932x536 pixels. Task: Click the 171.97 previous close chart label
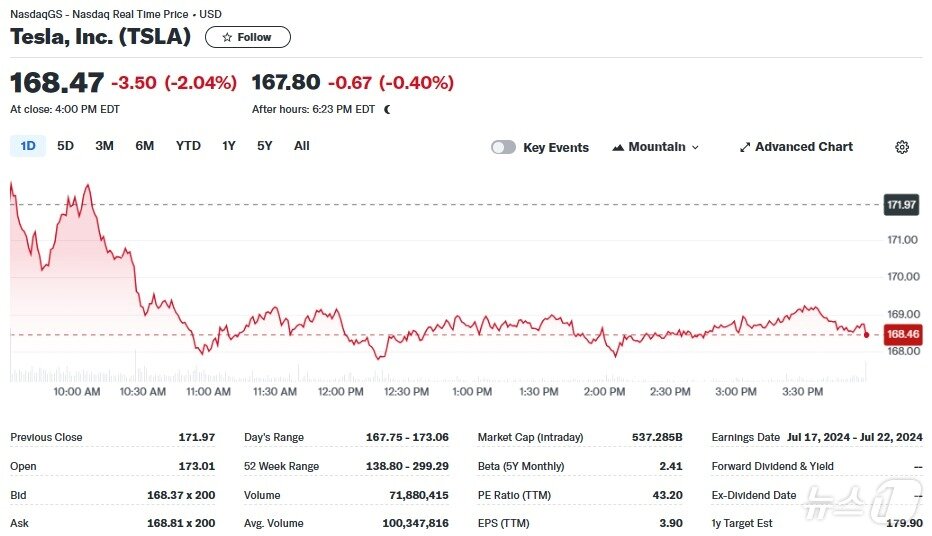coord(901,205)
